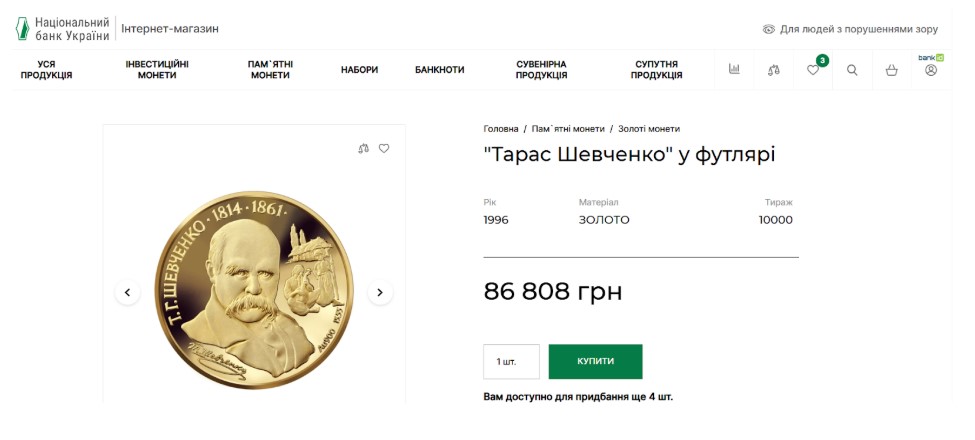Click the green Купити button
Viewport: 975px width, 440px height.
pos(595,361)
